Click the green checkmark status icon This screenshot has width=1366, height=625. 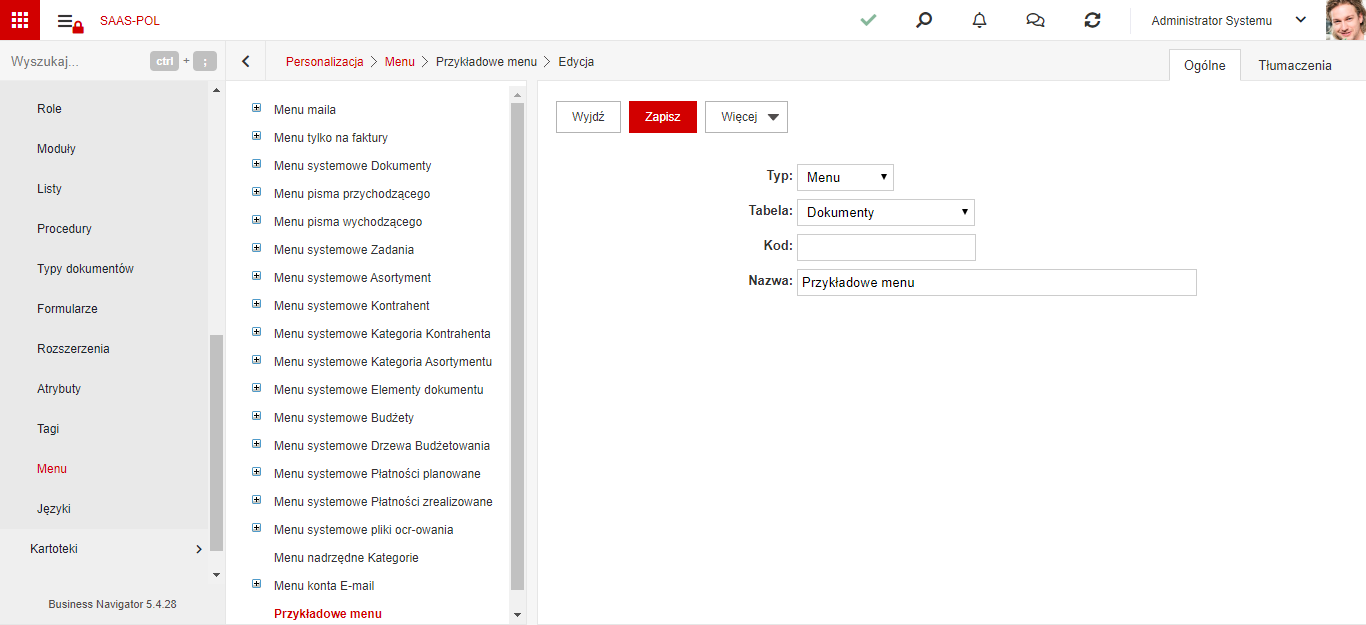(x=868, y=20)
